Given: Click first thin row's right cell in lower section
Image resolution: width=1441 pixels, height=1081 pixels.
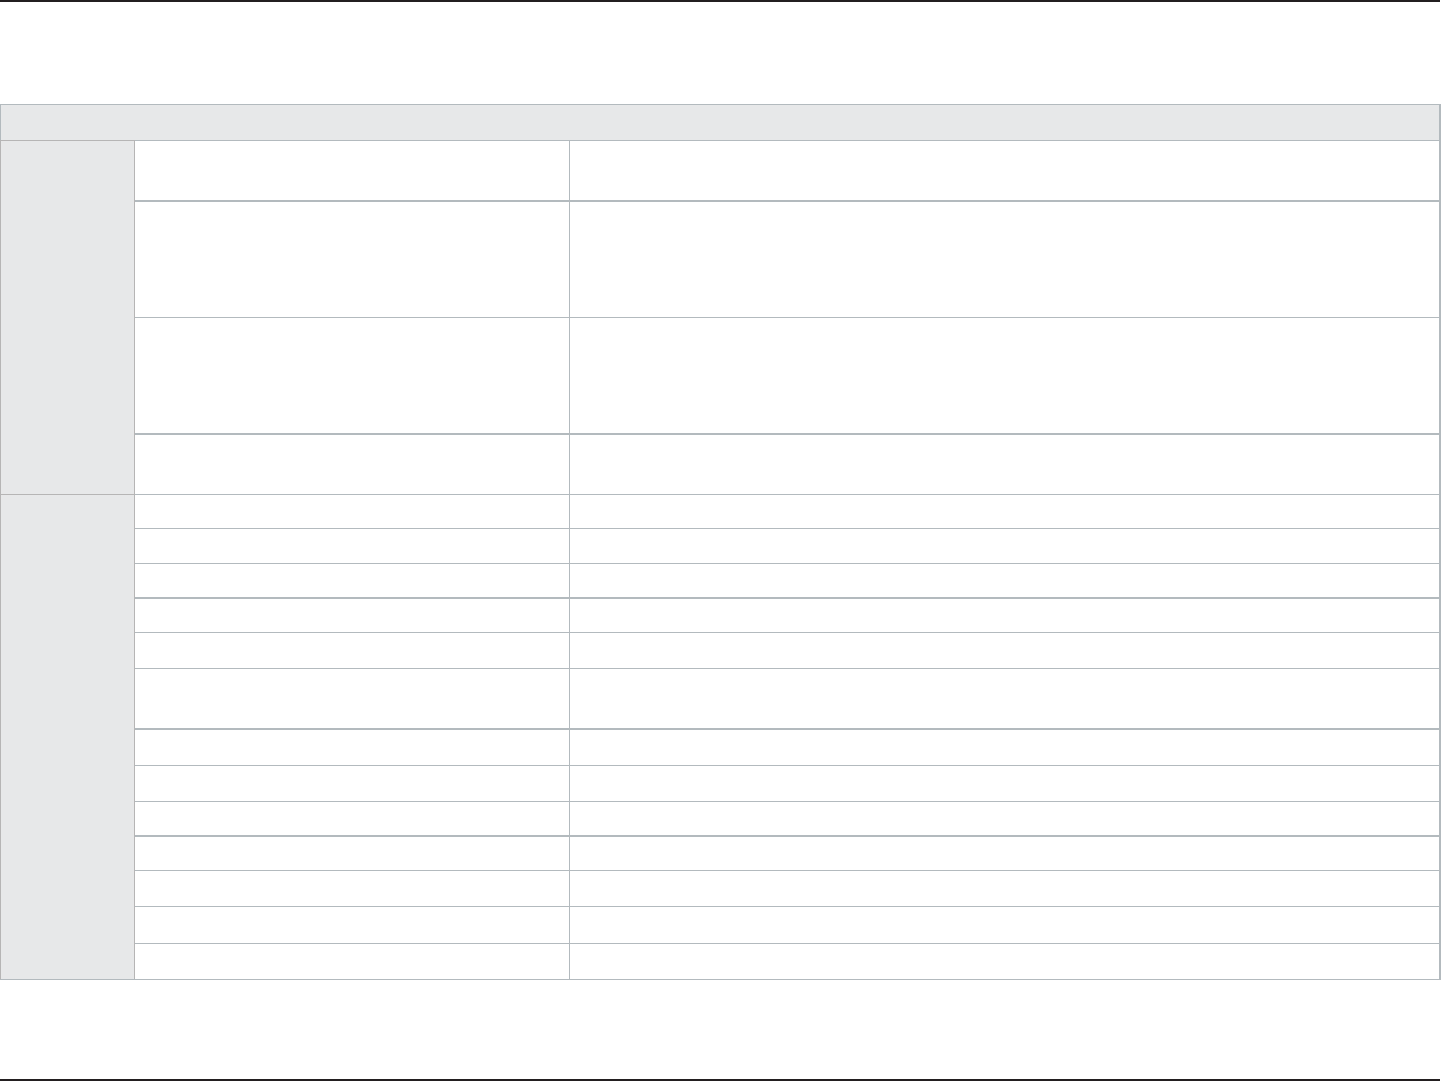Looking at the screenshot, I should pos(1004,511).
